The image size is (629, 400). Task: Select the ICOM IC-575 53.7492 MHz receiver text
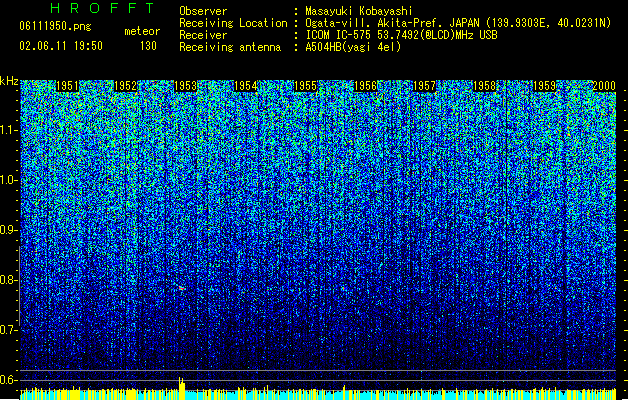coord(401,35)
